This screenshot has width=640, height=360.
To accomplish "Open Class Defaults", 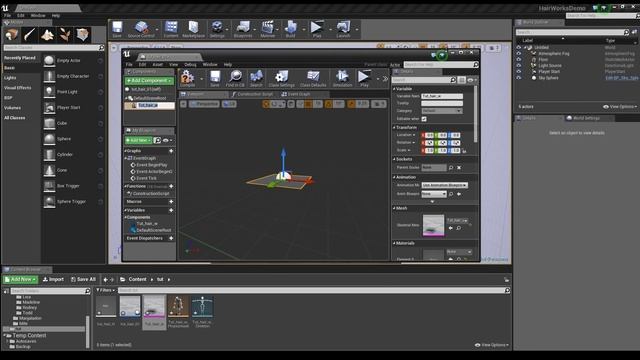I will click(313, 78).
